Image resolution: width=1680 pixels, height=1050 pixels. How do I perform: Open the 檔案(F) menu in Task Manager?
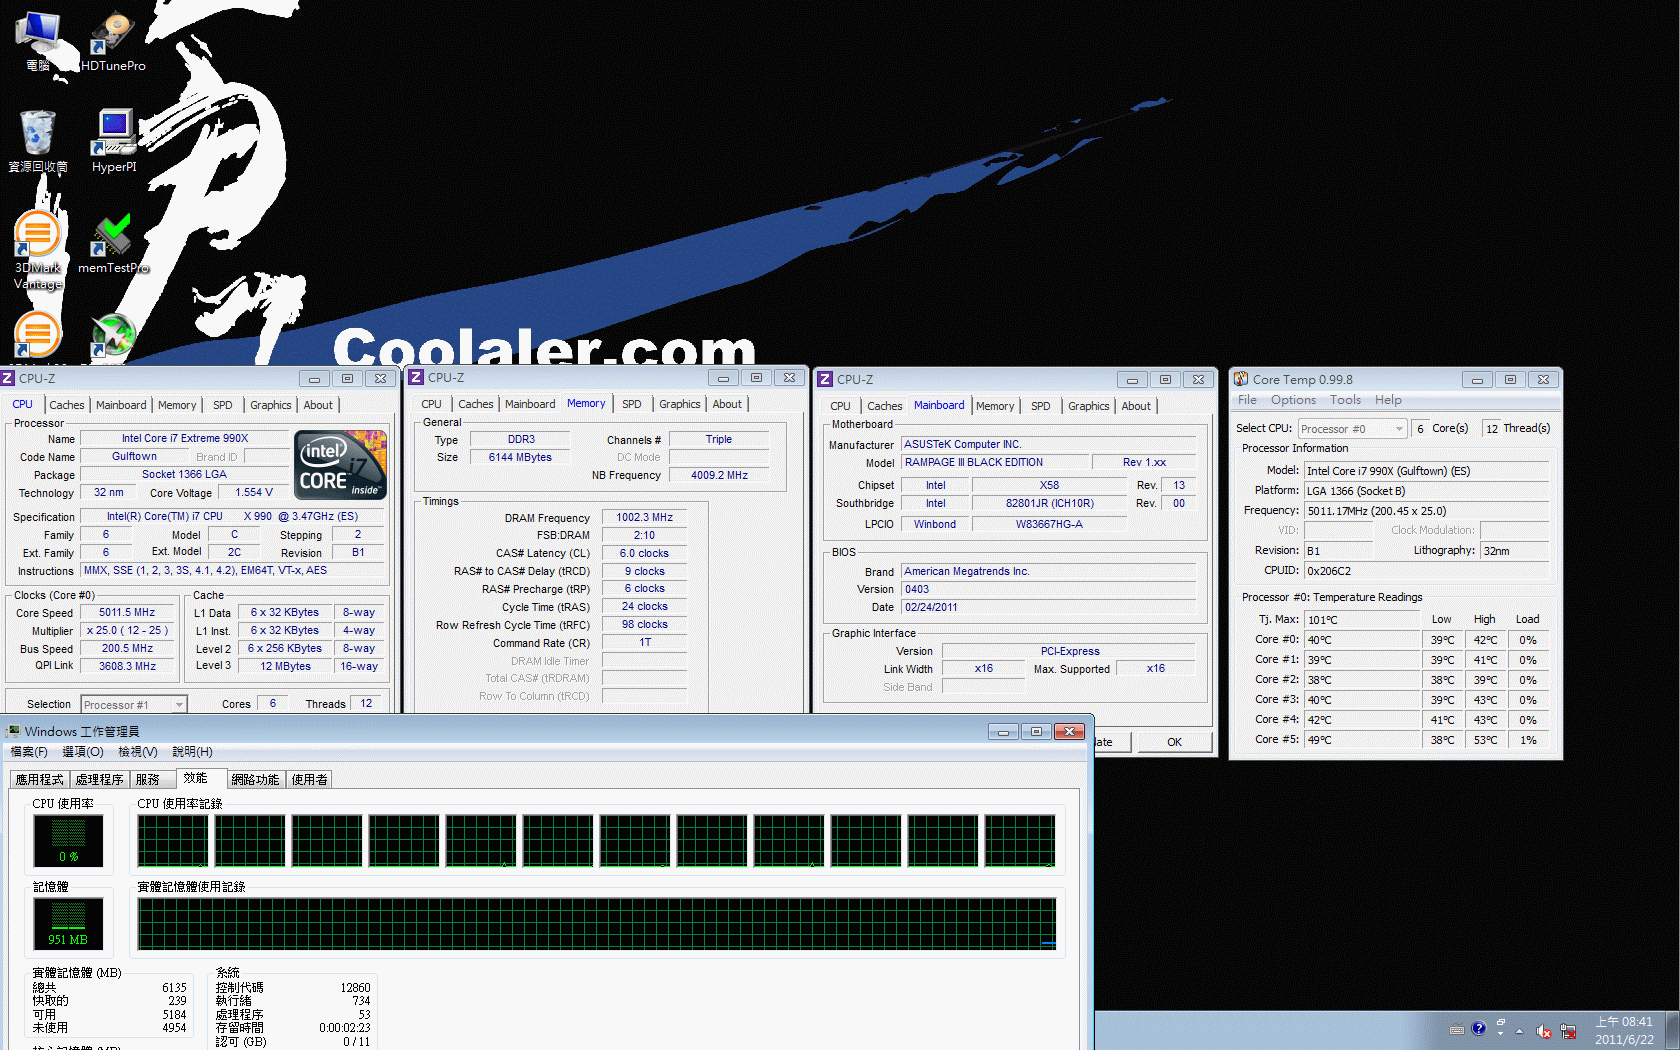pos(29,752)
